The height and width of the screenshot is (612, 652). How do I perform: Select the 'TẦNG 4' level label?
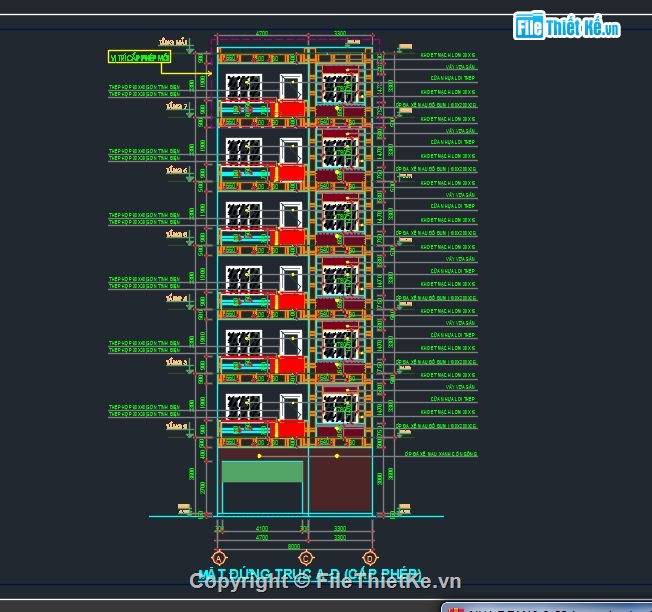point(177,299)
